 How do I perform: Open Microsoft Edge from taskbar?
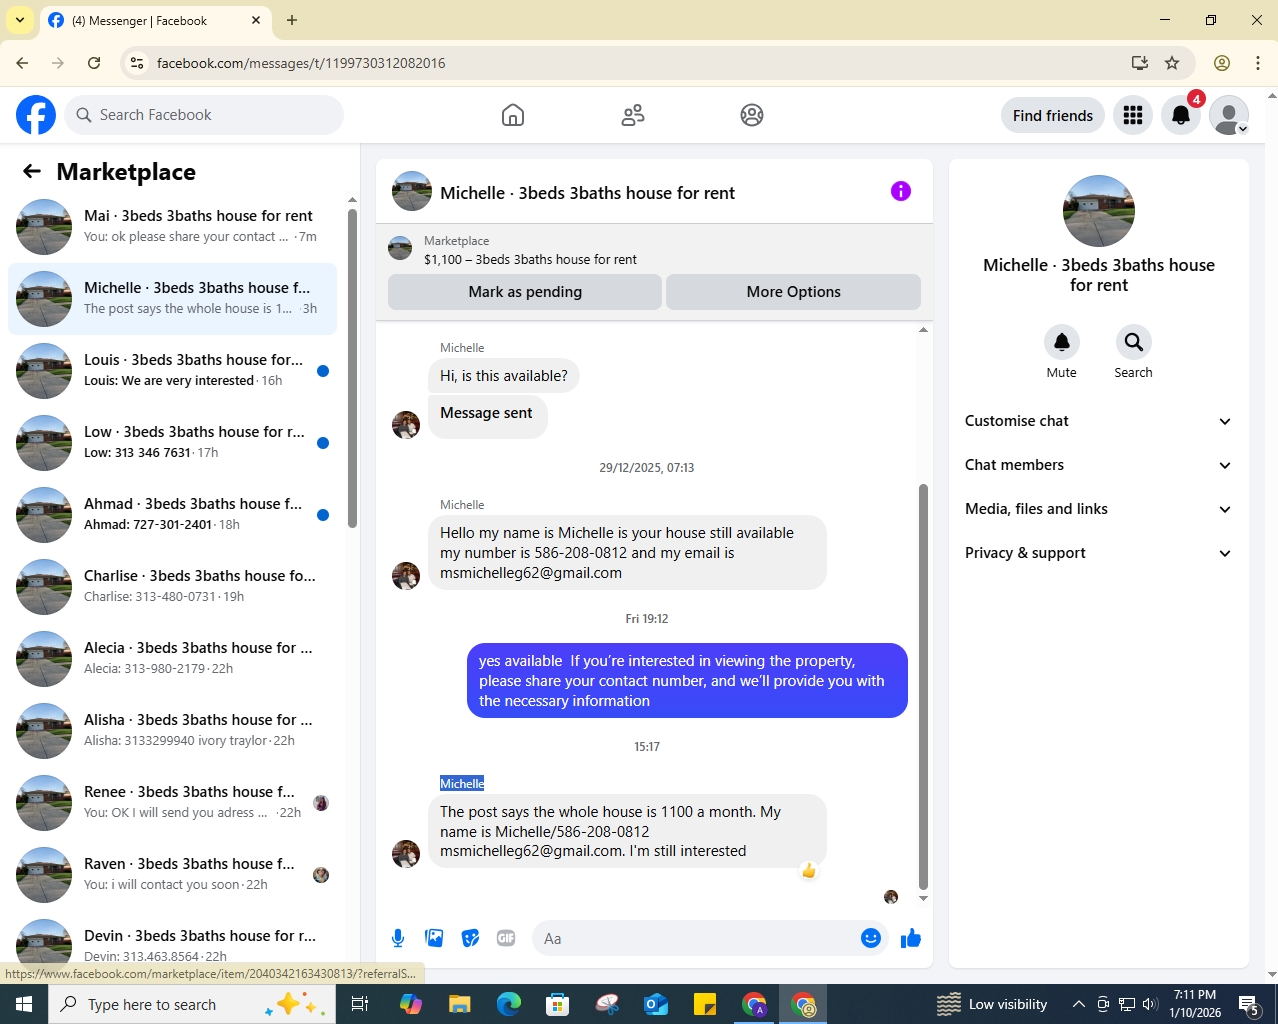[x=509, y=1004]
